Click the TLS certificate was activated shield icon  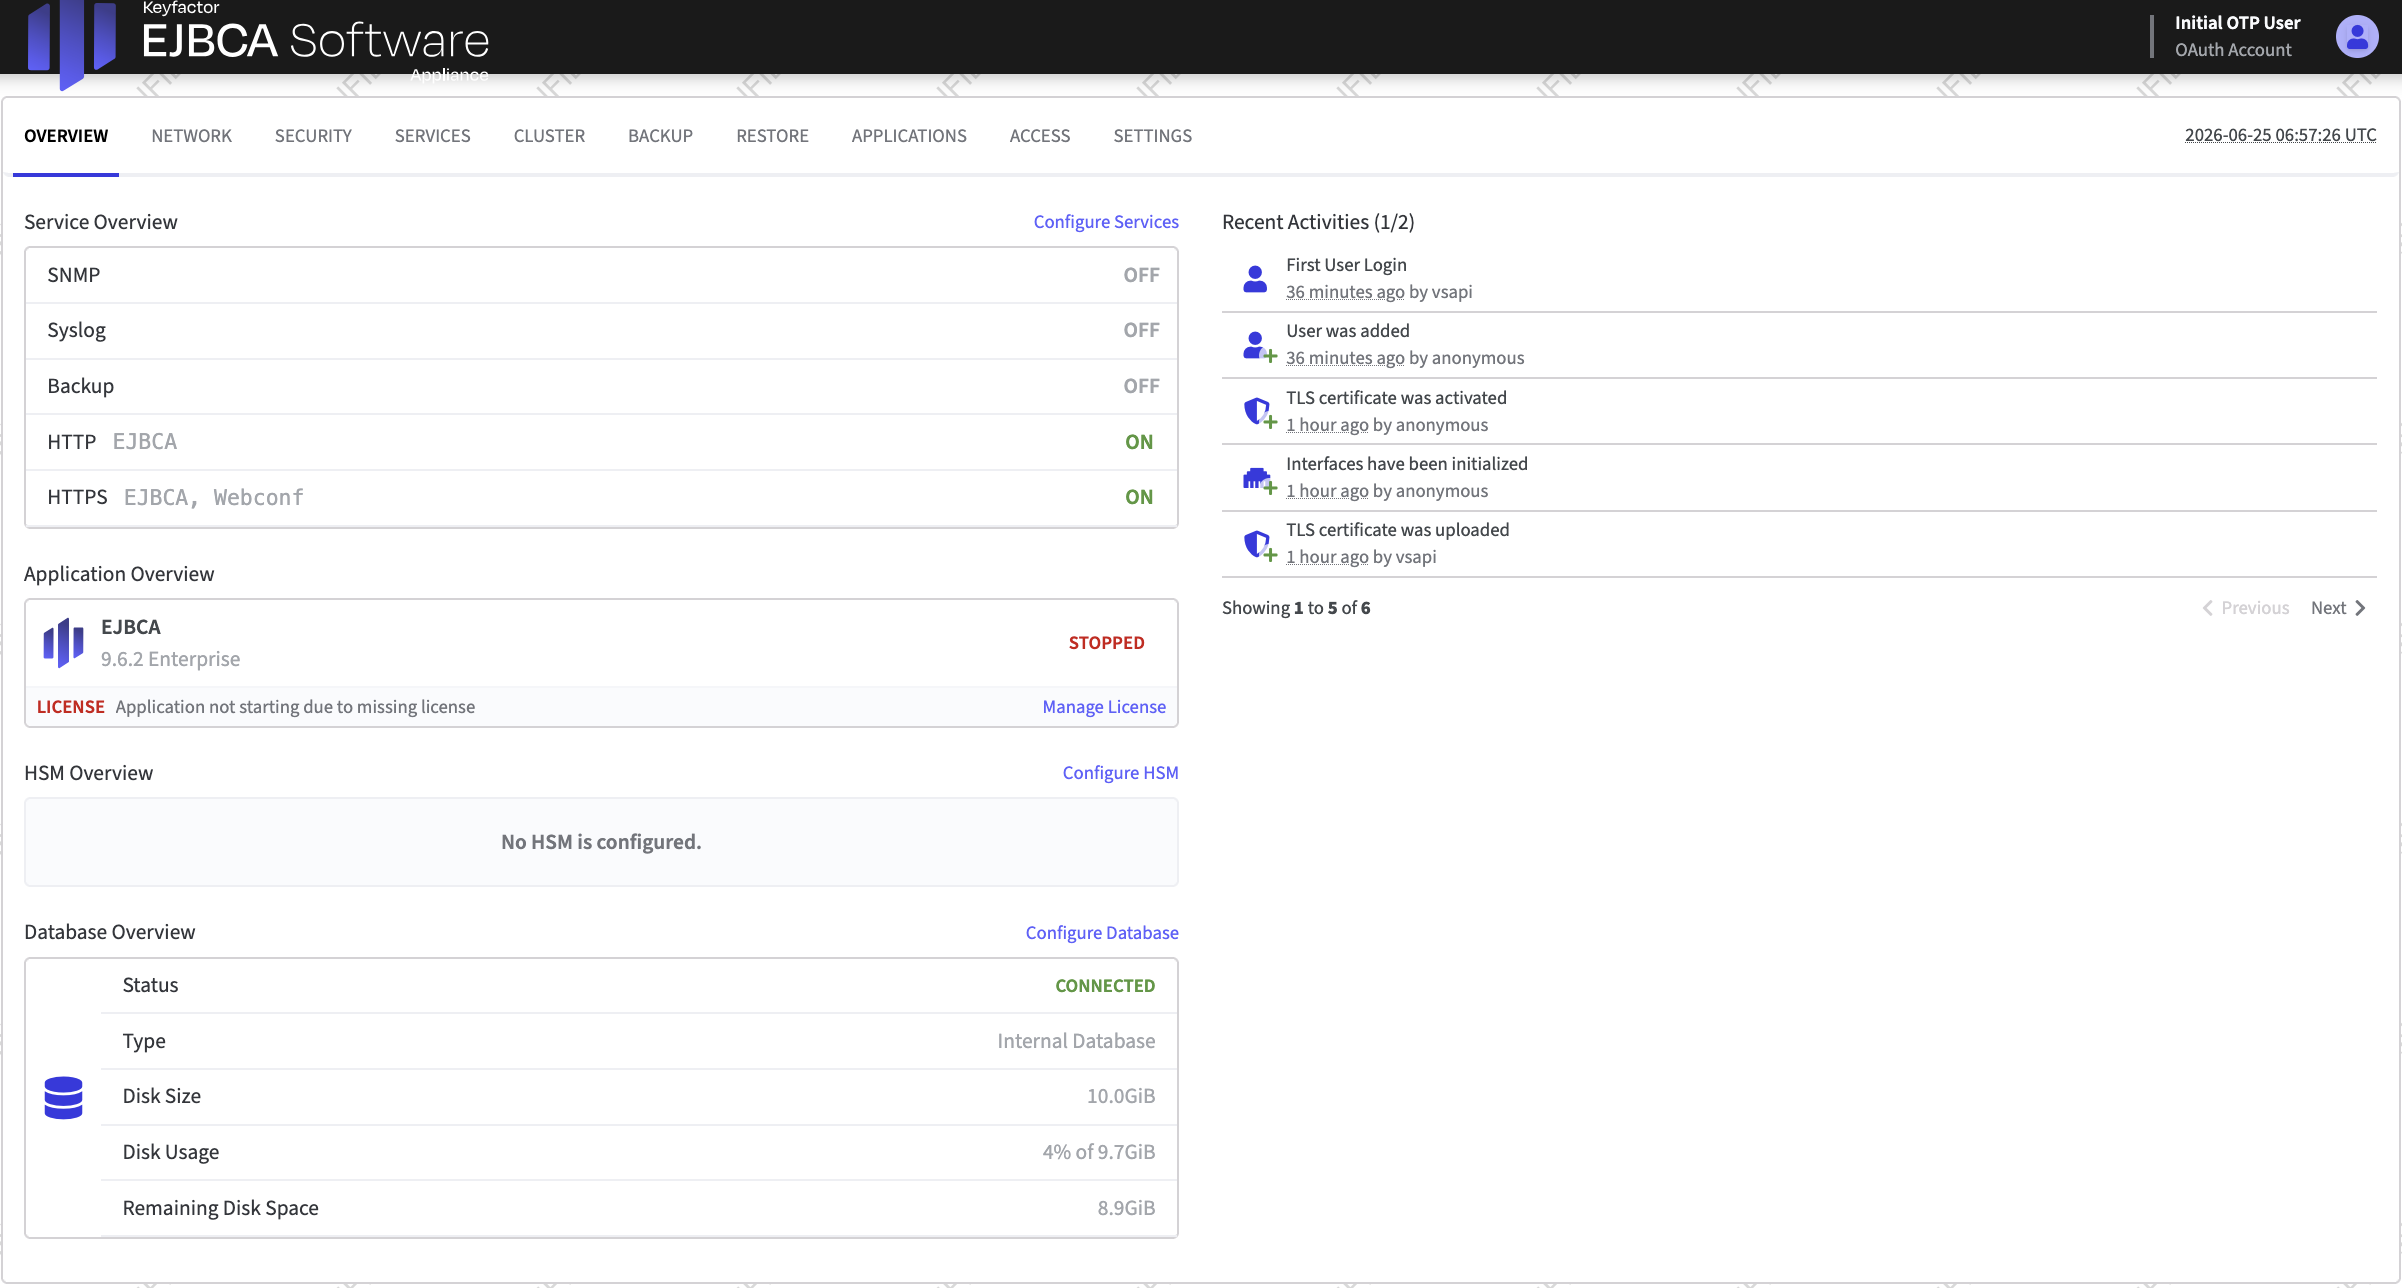(1259, 412)
